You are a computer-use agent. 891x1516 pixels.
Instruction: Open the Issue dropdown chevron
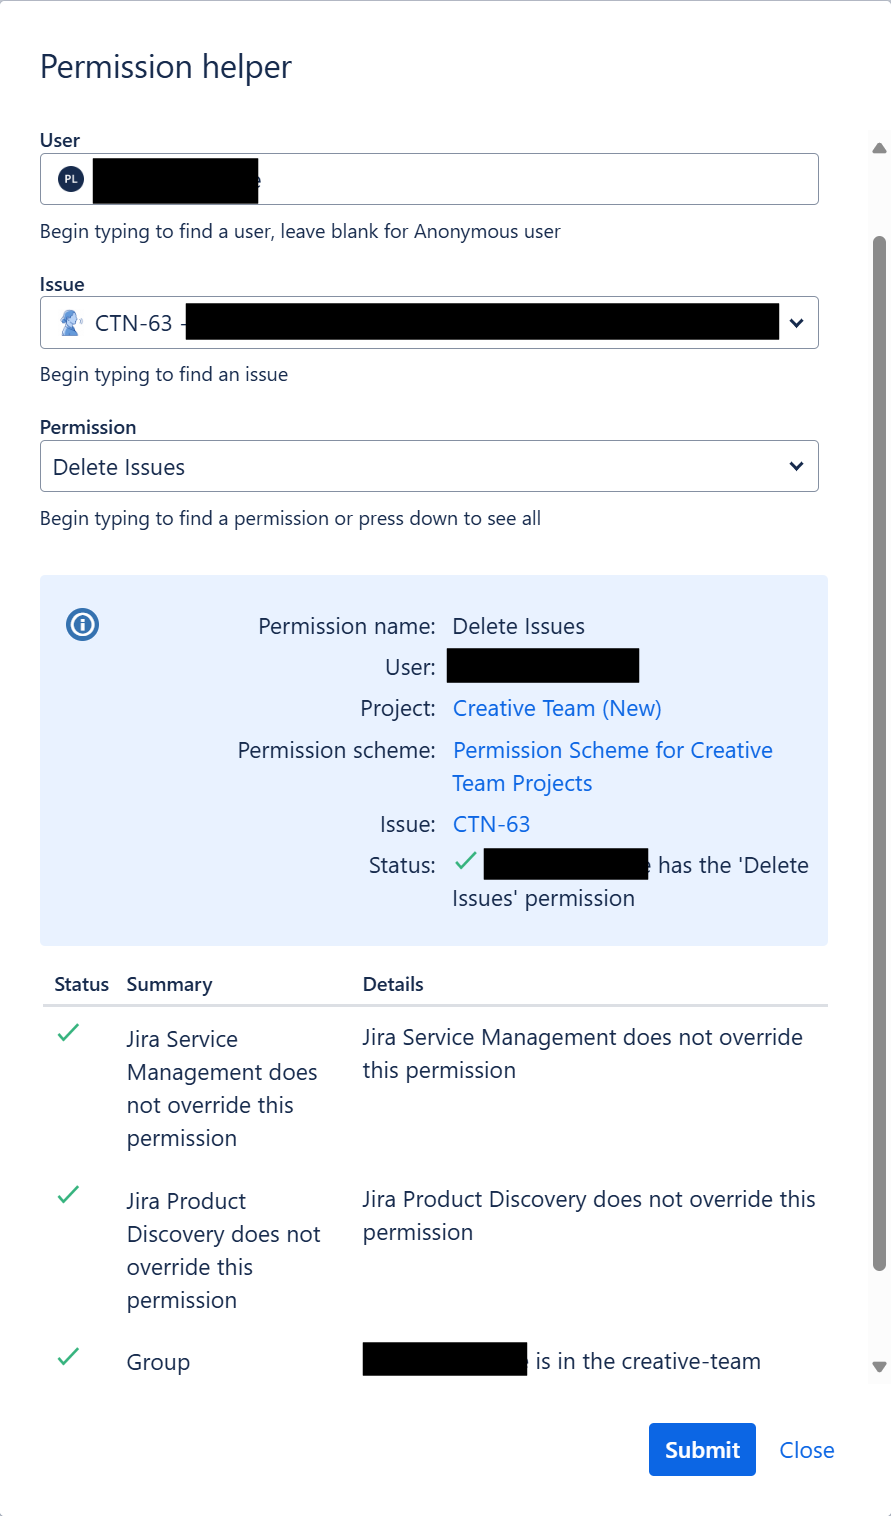tap(796, 323)
